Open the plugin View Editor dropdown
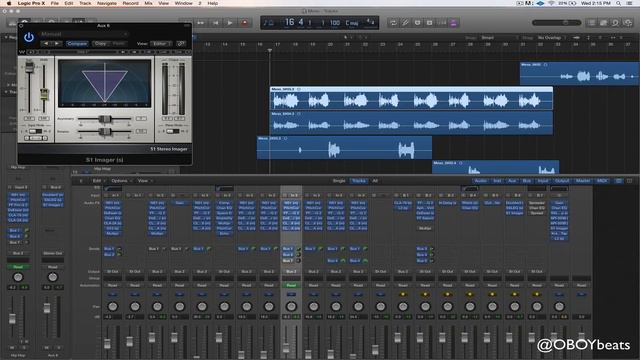Viewport: 640px width, 360px height. click(x=161, y=43)
